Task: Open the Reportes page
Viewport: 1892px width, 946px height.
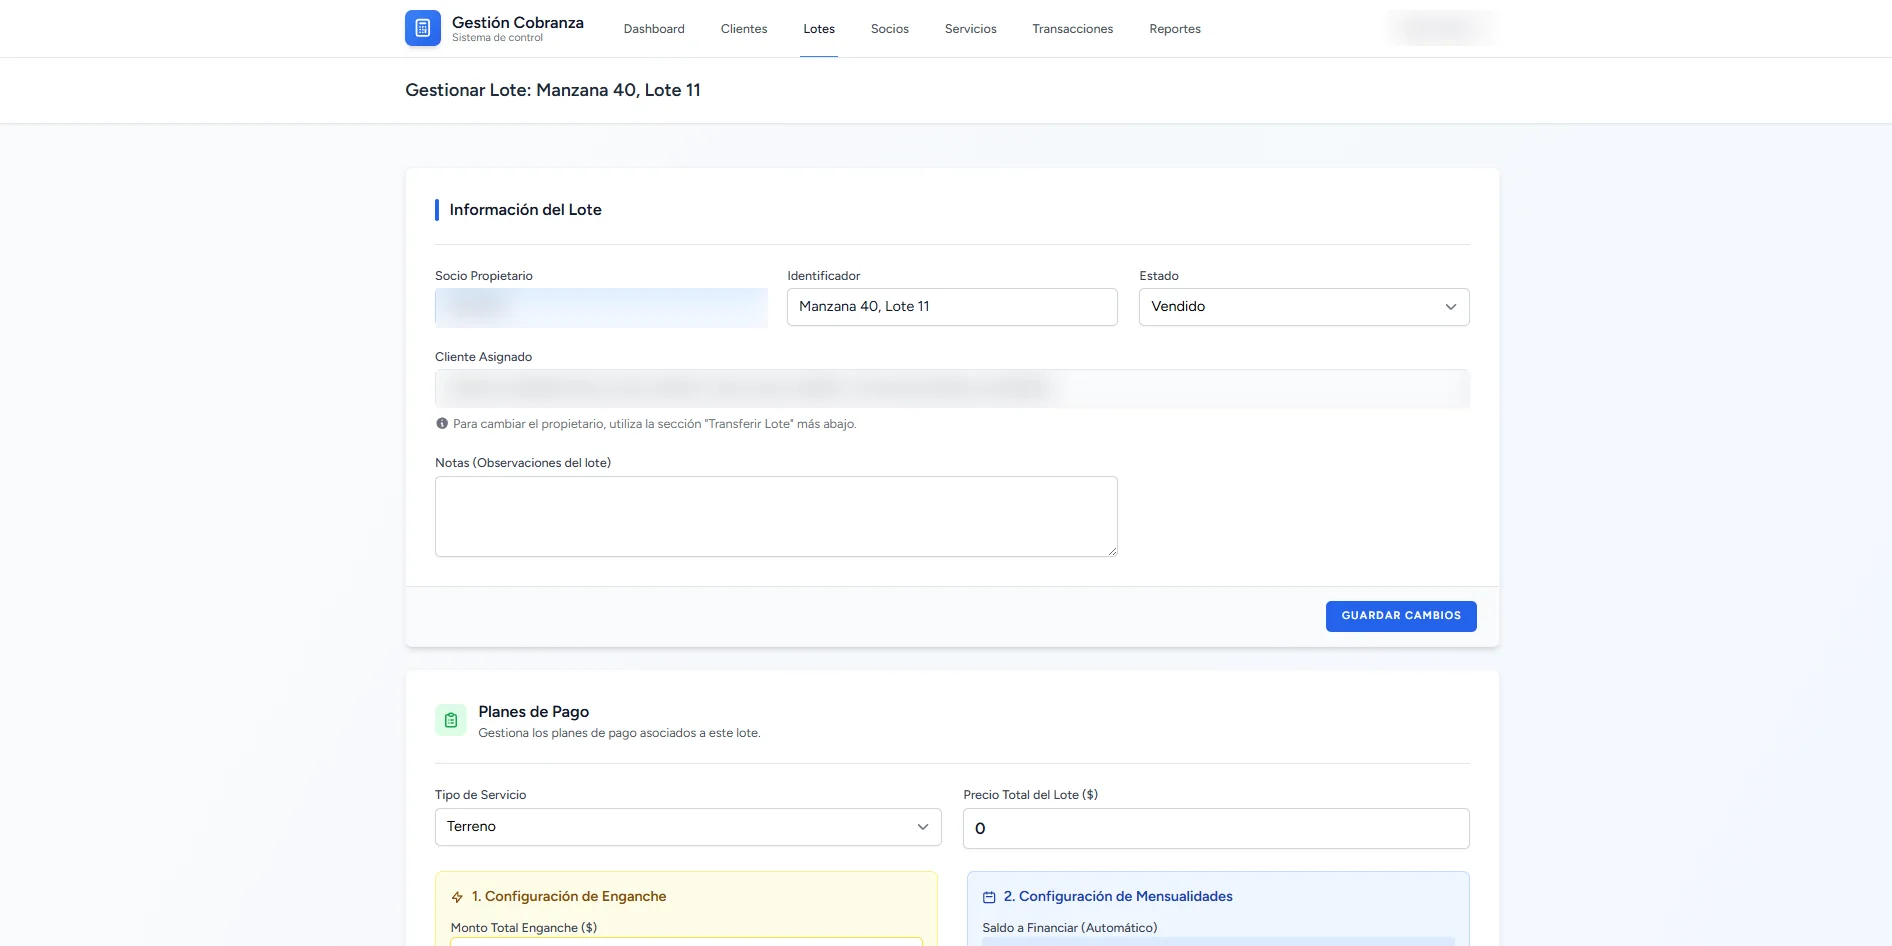Action: click(x=1175, y=29)
